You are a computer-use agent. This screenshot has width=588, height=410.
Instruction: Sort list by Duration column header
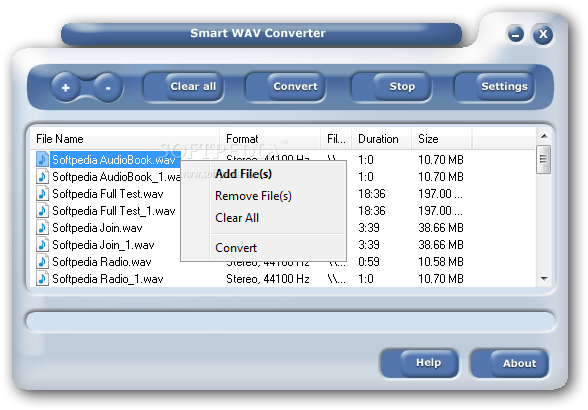(x=381, y=139)
